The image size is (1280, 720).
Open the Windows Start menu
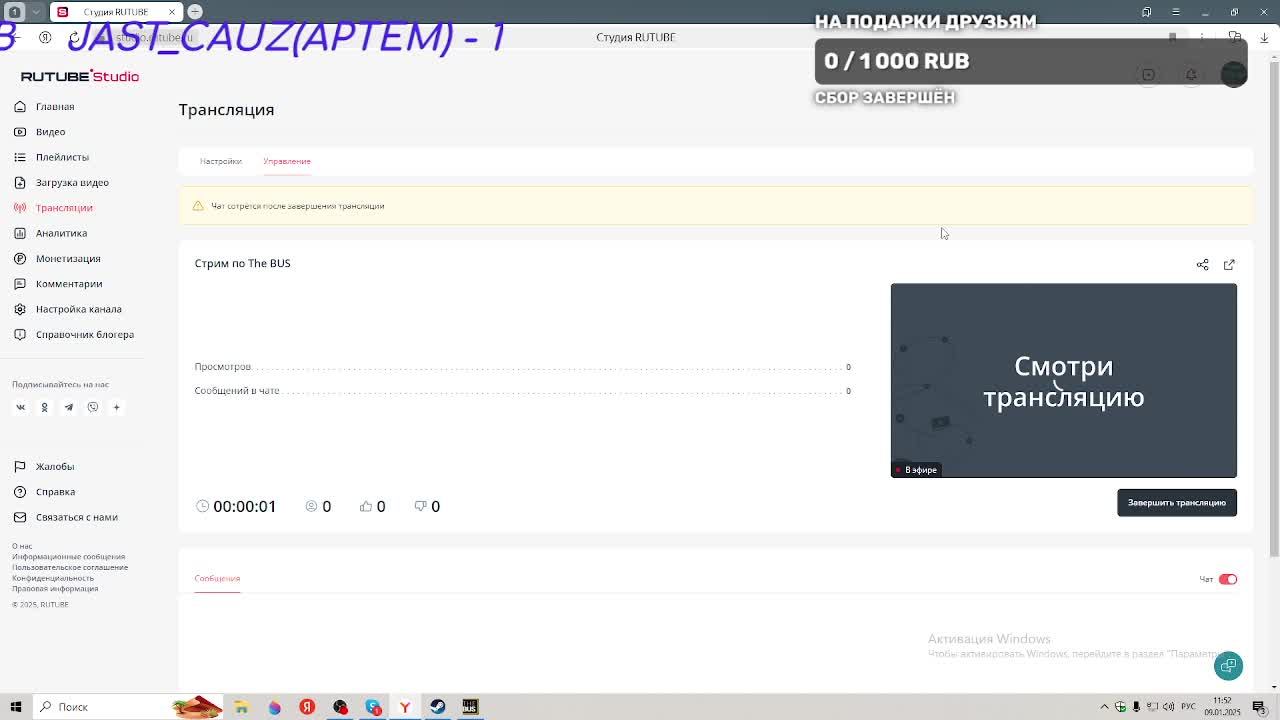pos(15,707)
